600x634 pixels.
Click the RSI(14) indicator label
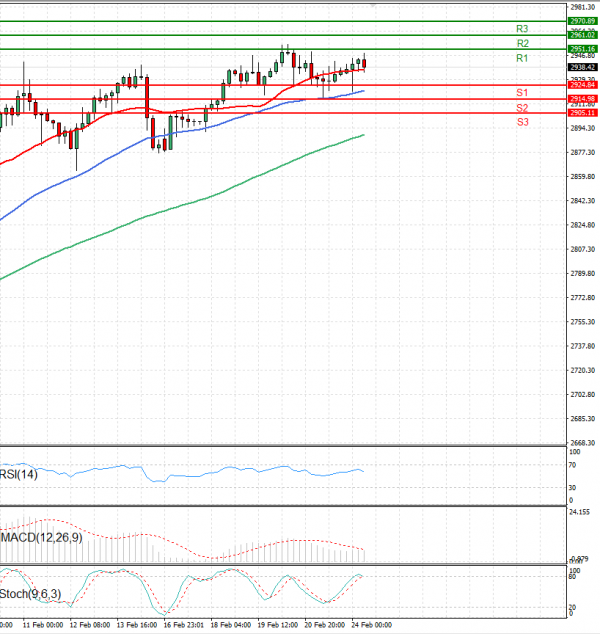pos(19,474)
